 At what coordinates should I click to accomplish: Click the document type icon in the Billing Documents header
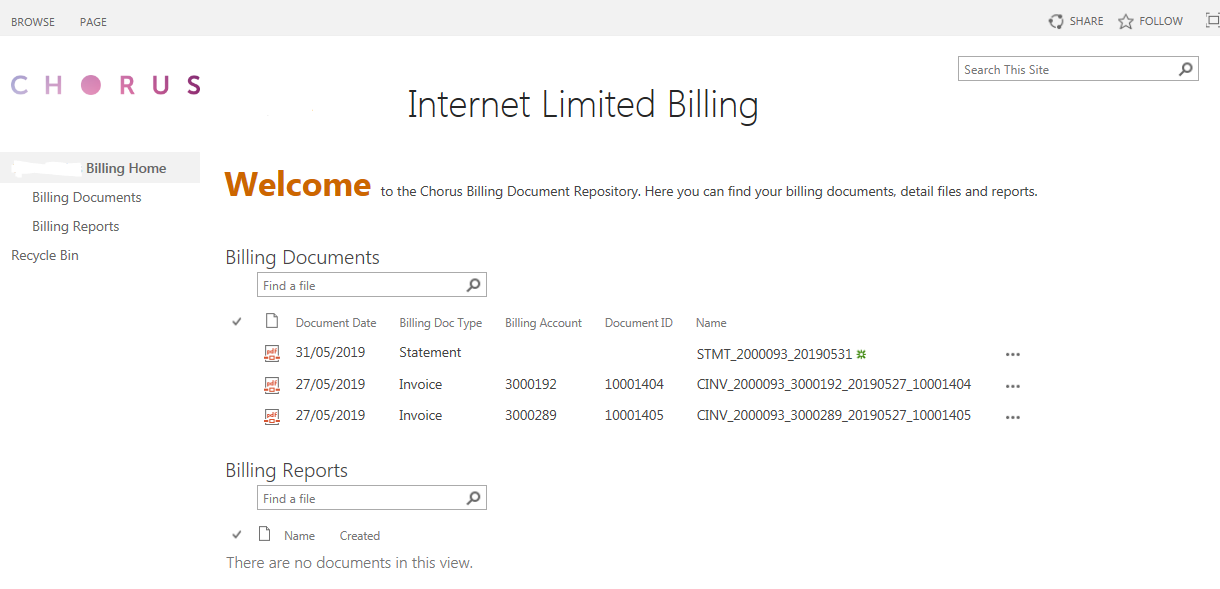pyautogui.click(x=271, y=321)
